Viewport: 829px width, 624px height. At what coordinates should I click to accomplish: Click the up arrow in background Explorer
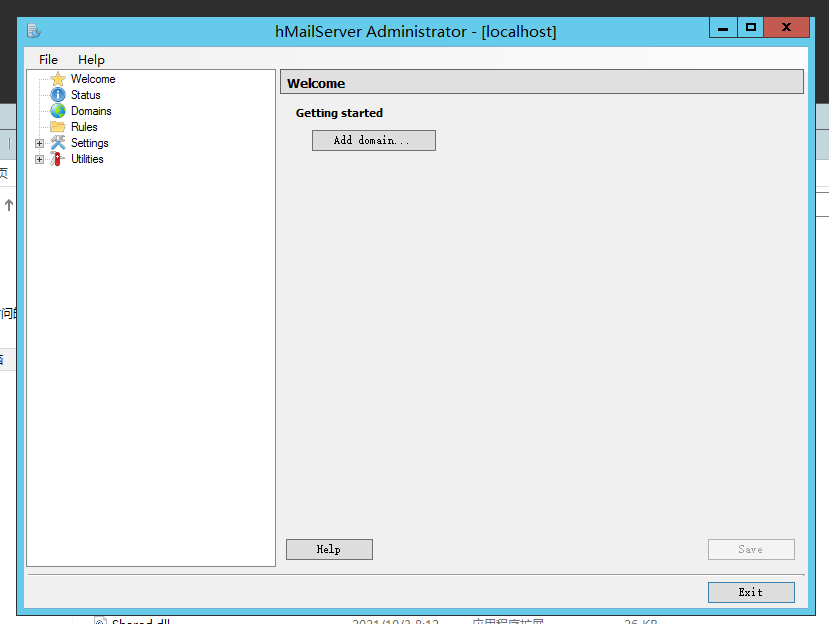9,205
